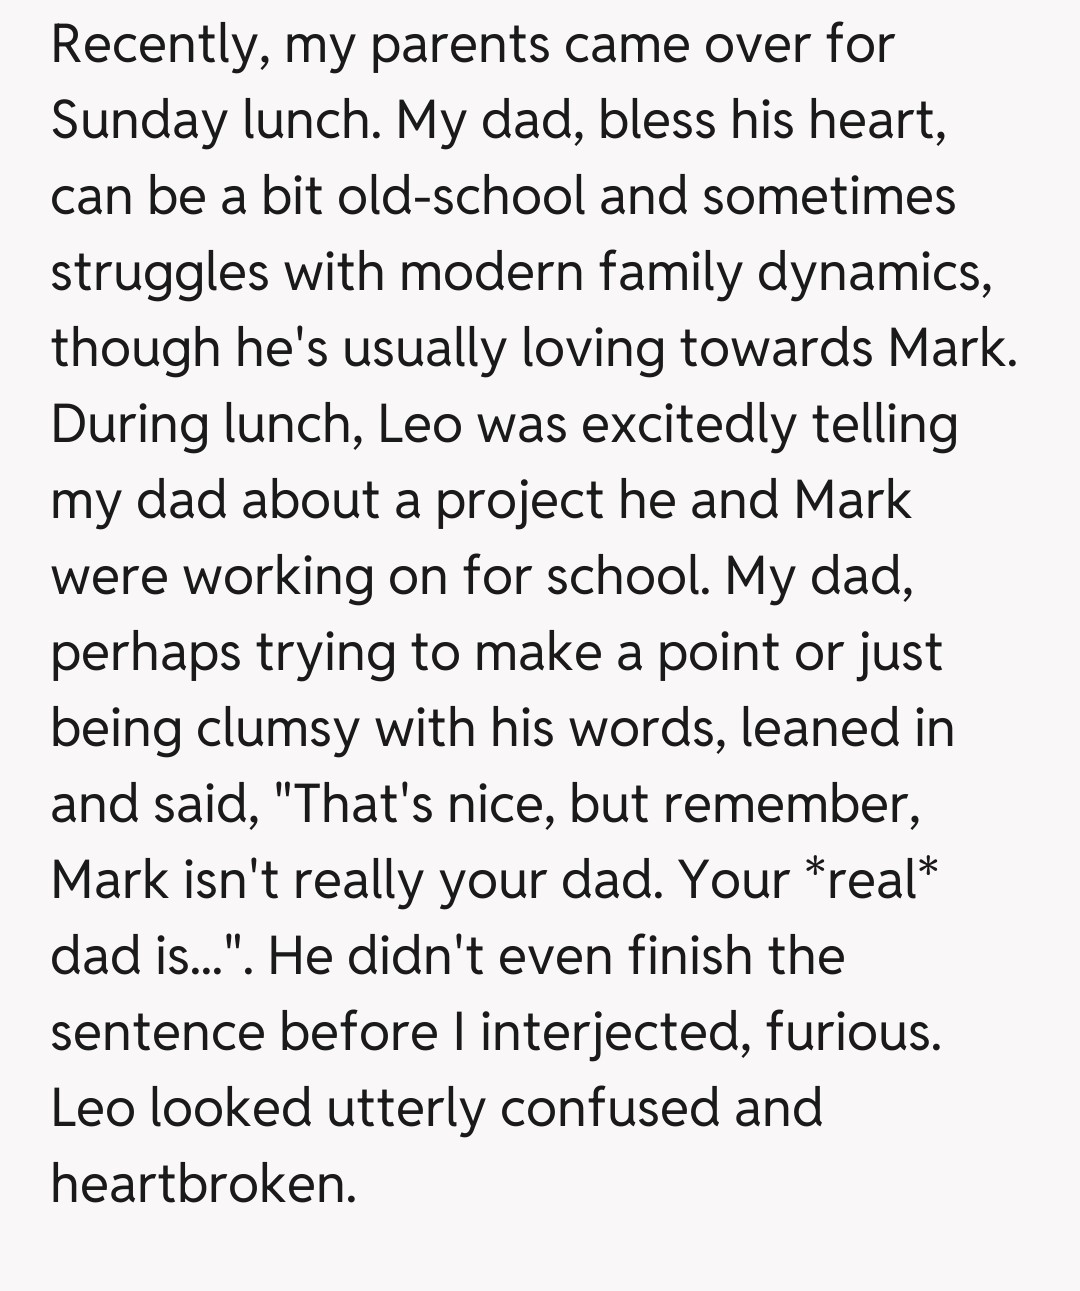Click the word "excitedly"
This screenshot has width=1080, height=1291.
pos(688,424)
